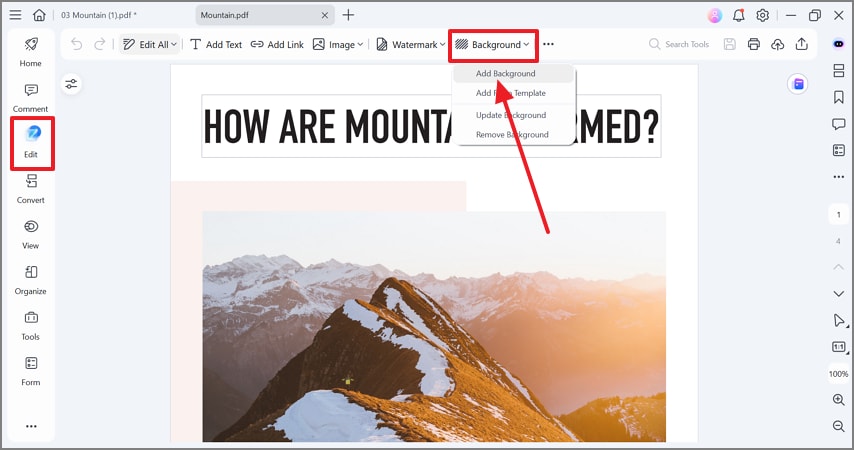Open the settings gear

tap(762, 15)
